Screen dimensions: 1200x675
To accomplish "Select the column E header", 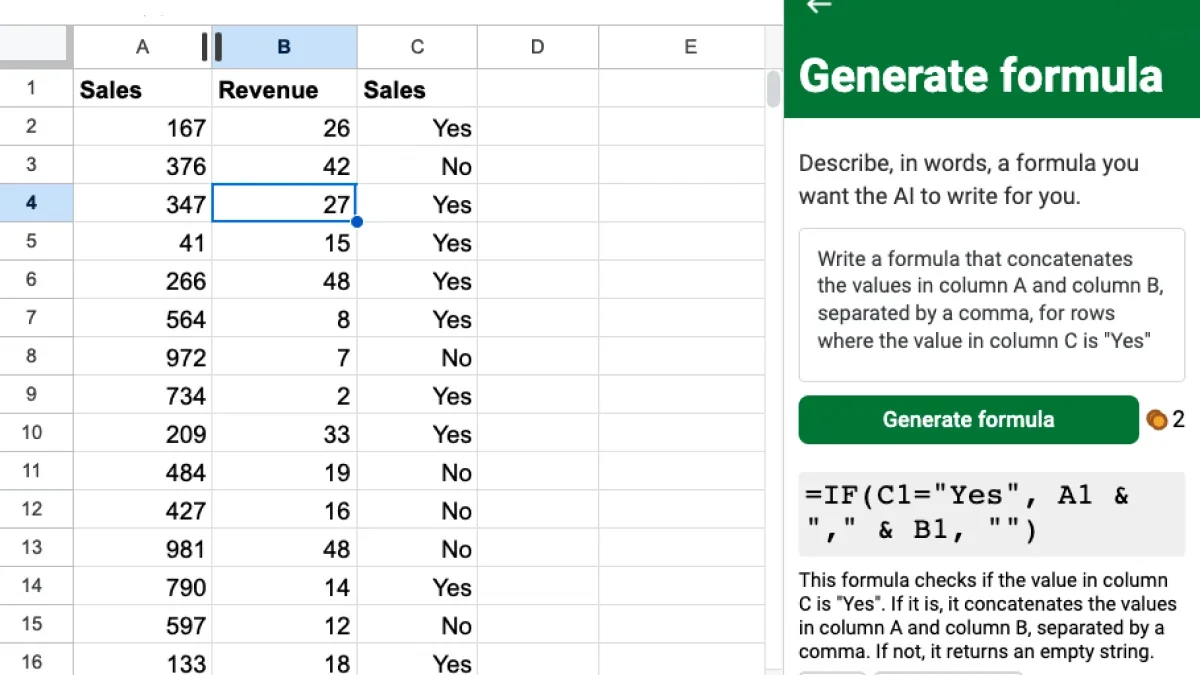I will tap(690, 47).
